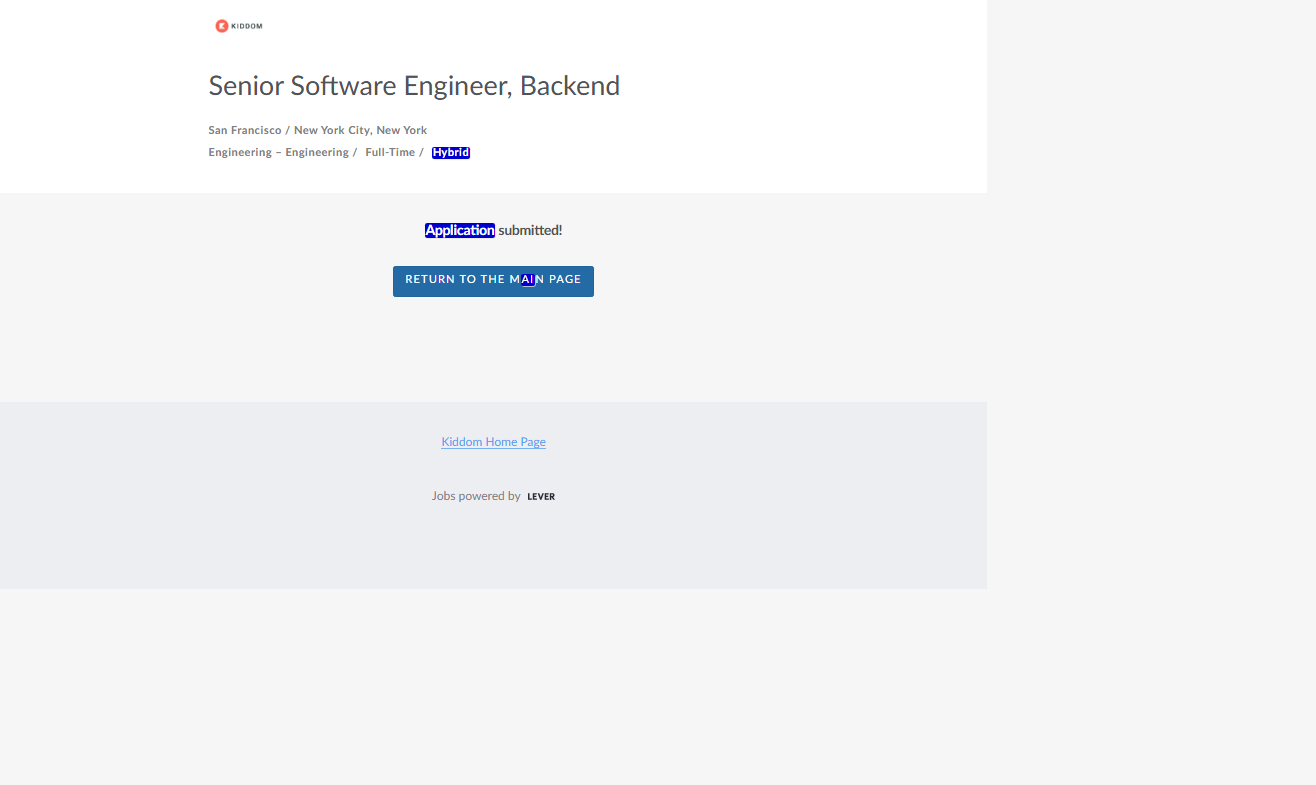Click the word Backend in the job title
The width and height of the screenshot is (1316, 785).
tap(570, 86)
